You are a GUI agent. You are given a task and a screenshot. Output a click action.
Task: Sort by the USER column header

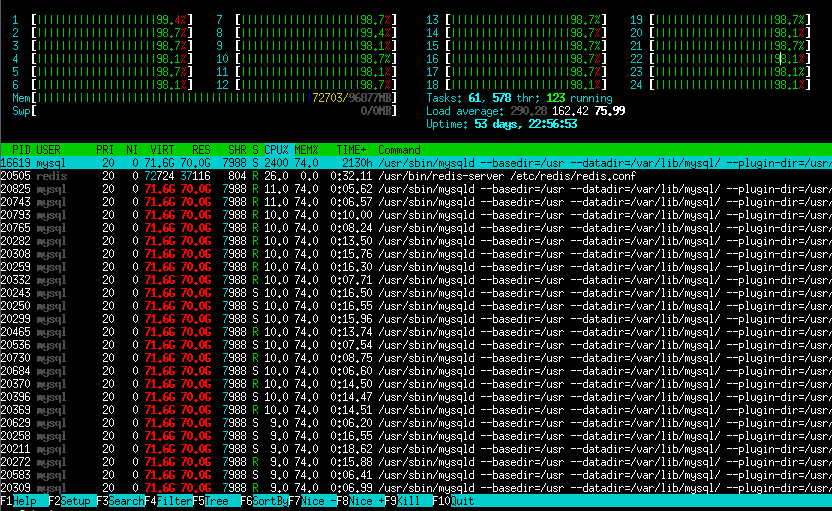tap(48, 150)
